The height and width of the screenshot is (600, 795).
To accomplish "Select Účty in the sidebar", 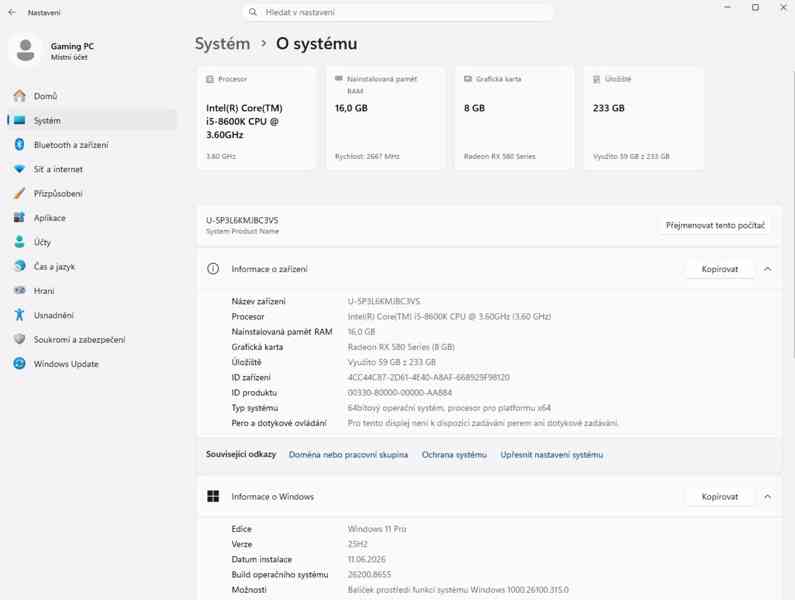I will tap(92, 242).
